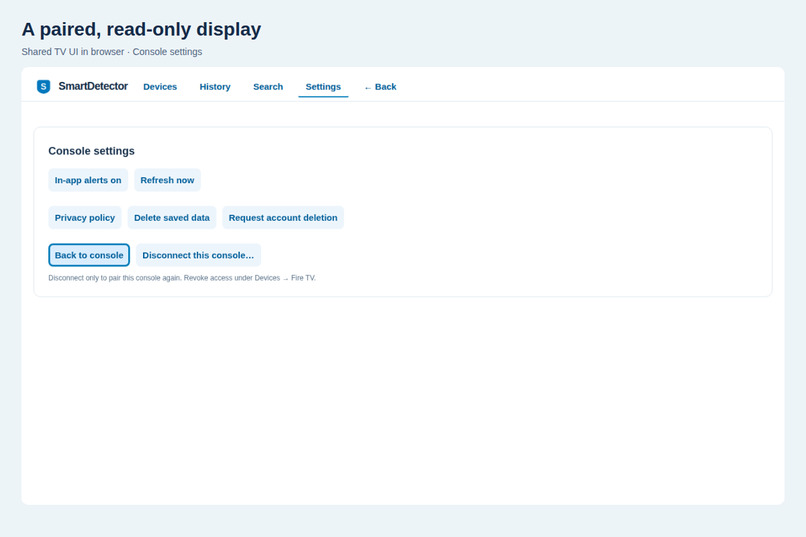
Task: Click the SmartDetector shield logo icon
Action: (44, 86)
